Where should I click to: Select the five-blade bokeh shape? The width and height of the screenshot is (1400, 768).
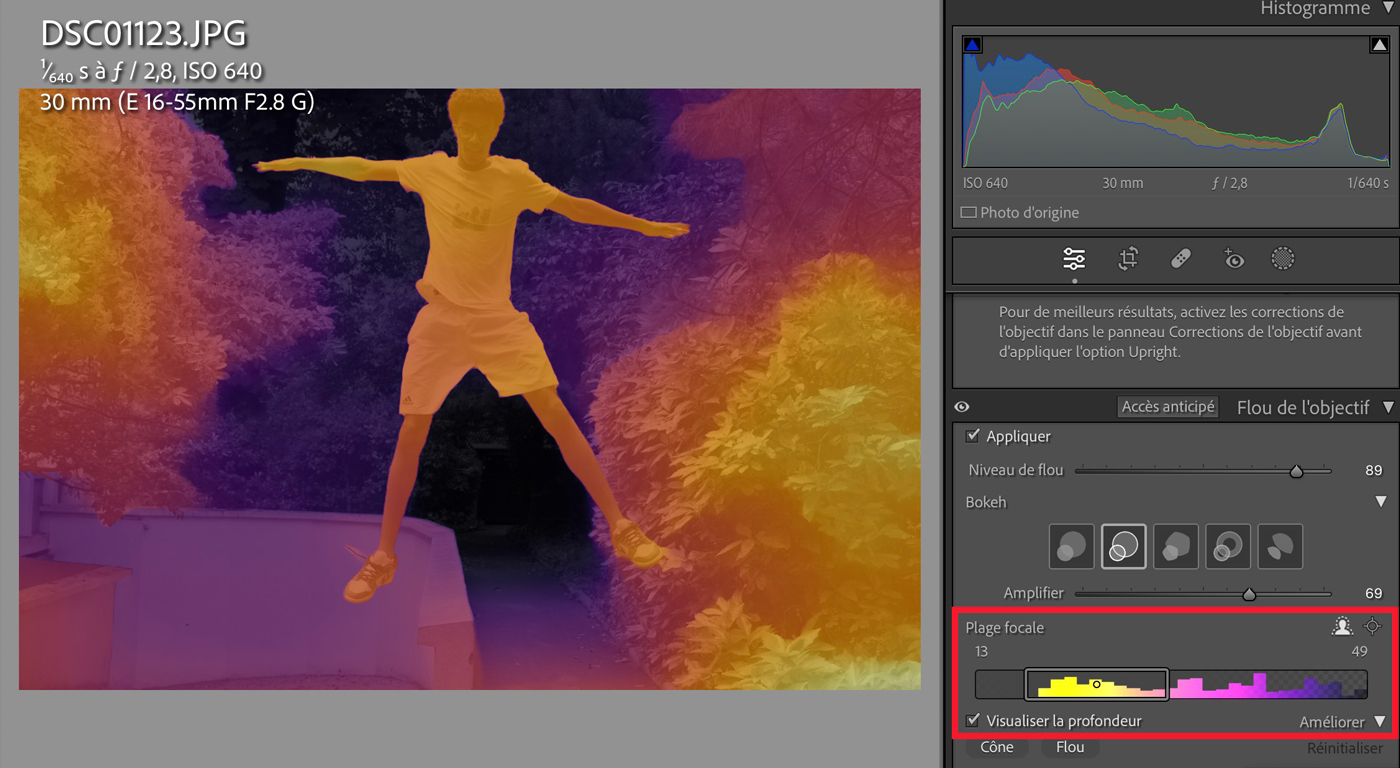click(1176, 546)
